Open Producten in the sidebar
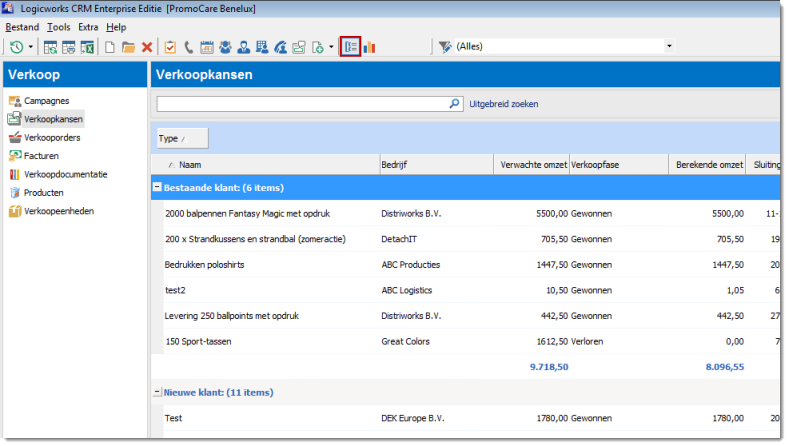This screenshot has width=788, height=446. 44,193
